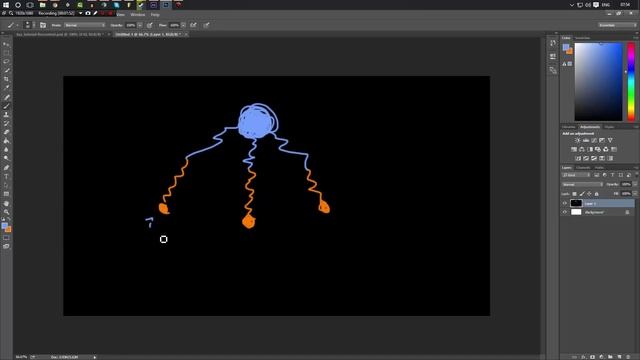Toggle lock all
Screen dimensions: 640x360
pyautogui.click(x=597, y=194)
